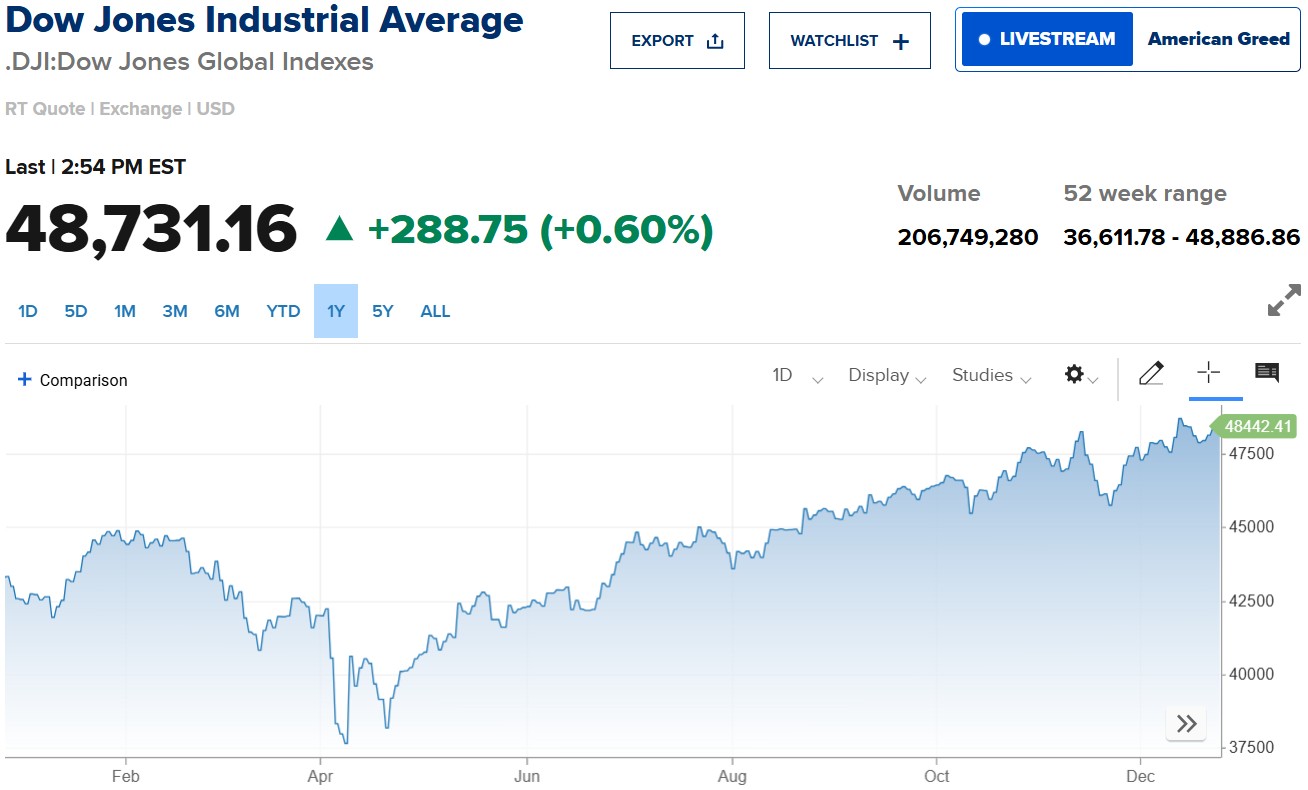Open chart comments panel icon
The image size is (1308, 790).
click(x=1266, y=372)
